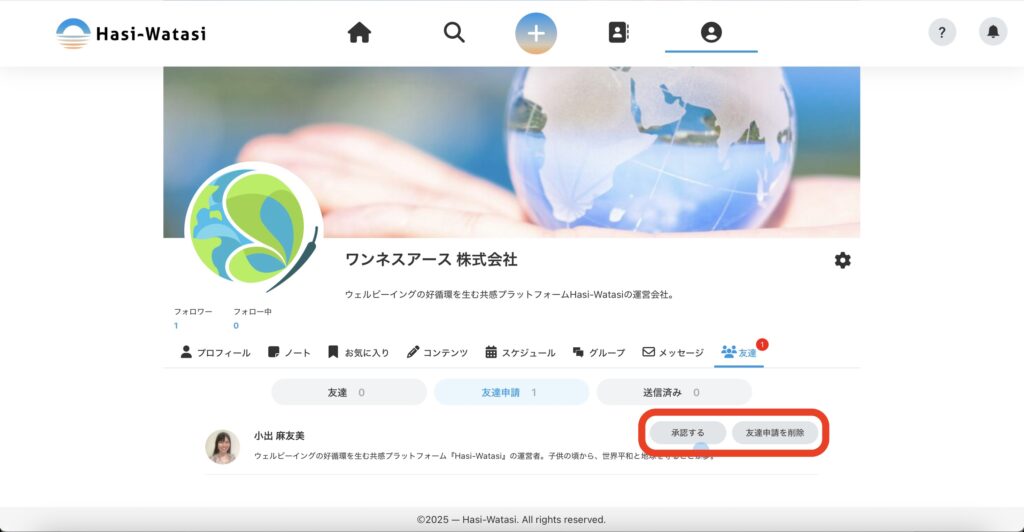Open the contacts address book icon

[x=619, y=33]
